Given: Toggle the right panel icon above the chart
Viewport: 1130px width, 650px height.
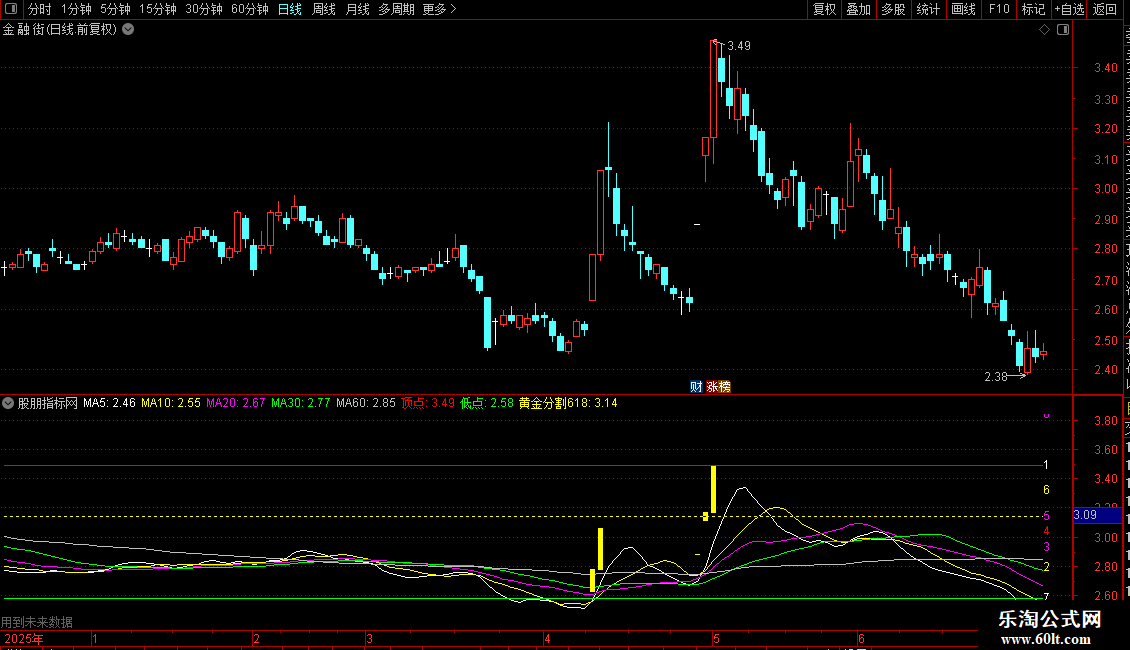Looking at the screenshot, I should (1063, 30).
